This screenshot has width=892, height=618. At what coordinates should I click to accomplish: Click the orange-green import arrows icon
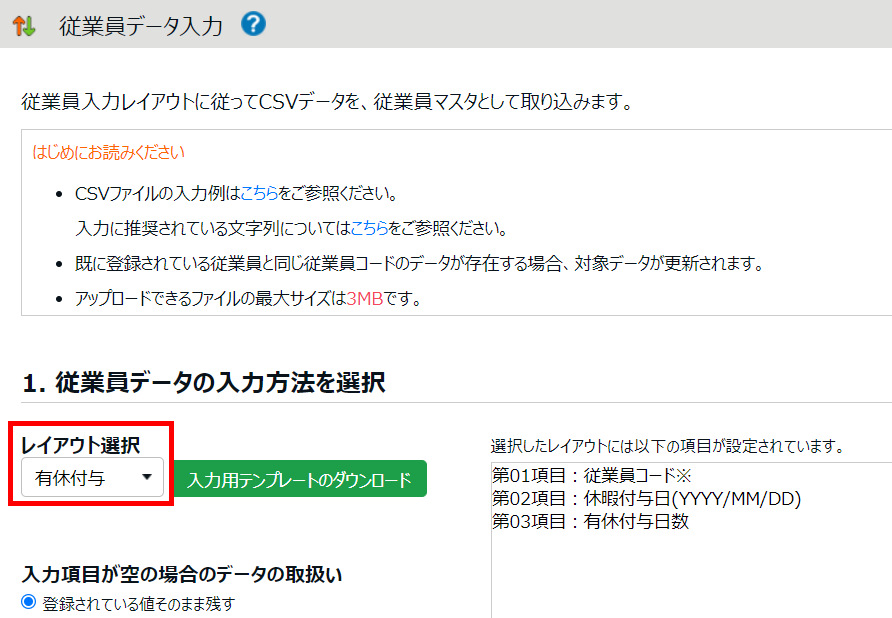pyautogui.click(x=23, y=25)
